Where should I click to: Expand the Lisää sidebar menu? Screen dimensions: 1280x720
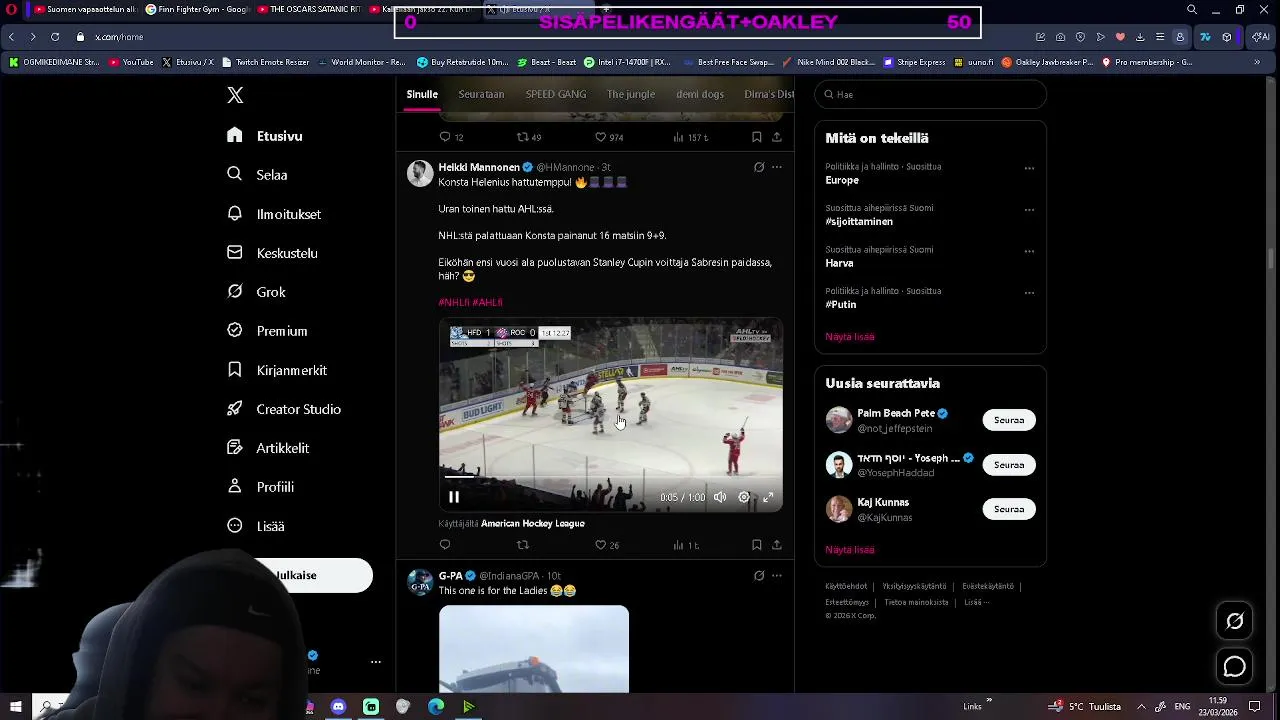(x=256, y=526)
